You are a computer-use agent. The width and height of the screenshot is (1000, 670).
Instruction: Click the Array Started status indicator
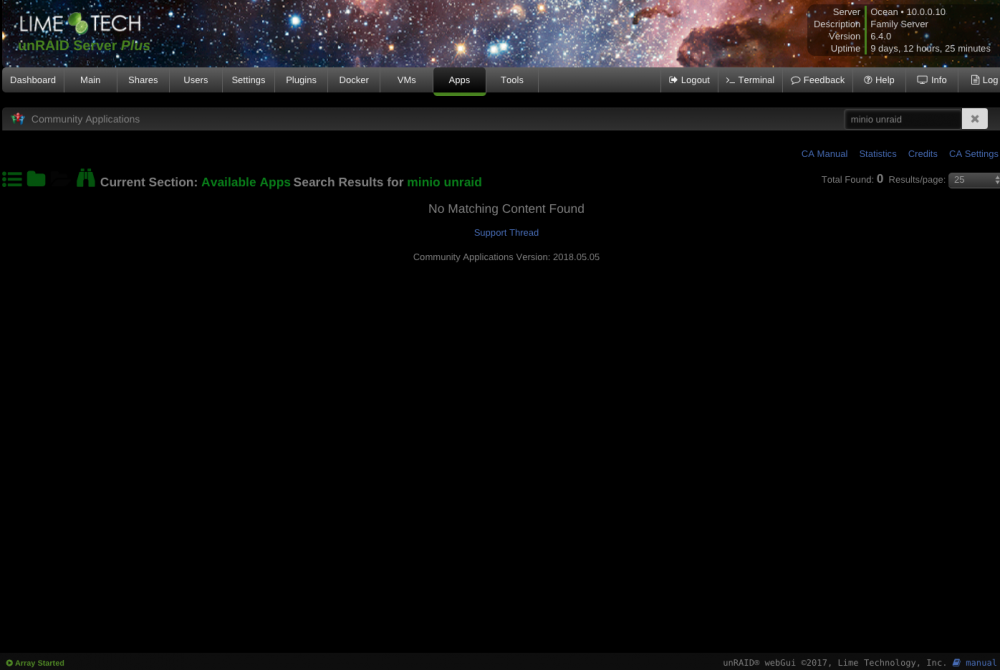click(35, 663)
